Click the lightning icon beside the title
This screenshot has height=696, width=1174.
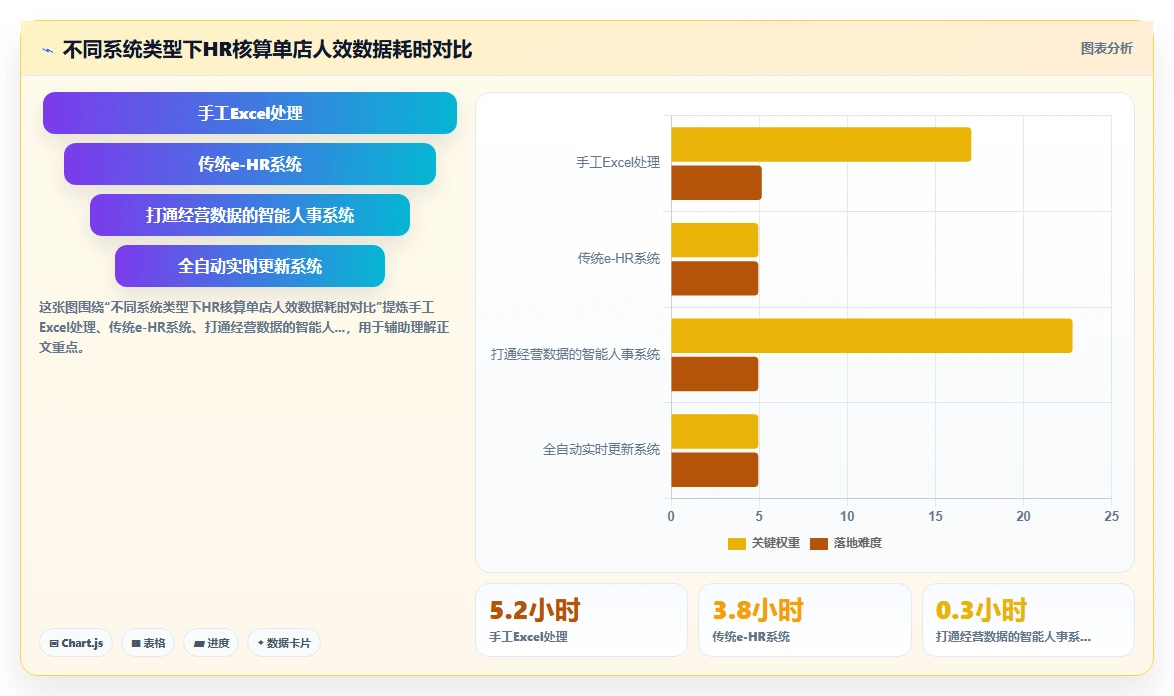(x=48, y=50)
